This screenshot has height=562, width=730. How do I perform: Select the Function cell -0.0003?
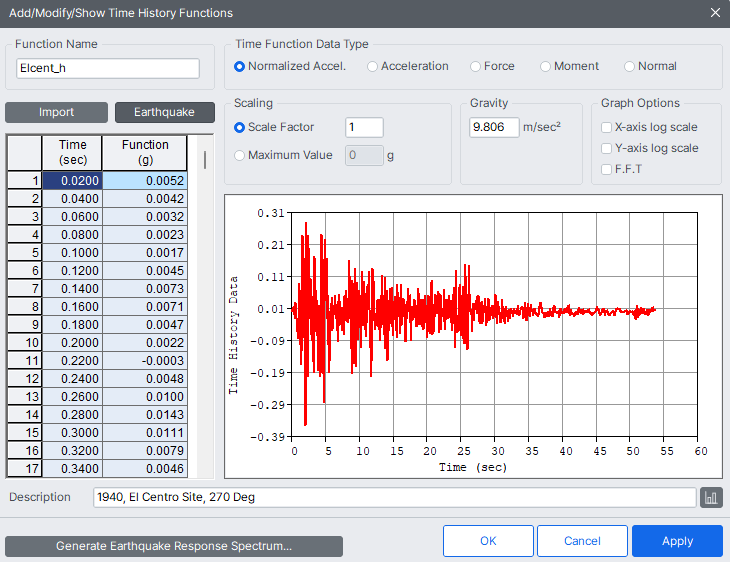pos(145,361)
